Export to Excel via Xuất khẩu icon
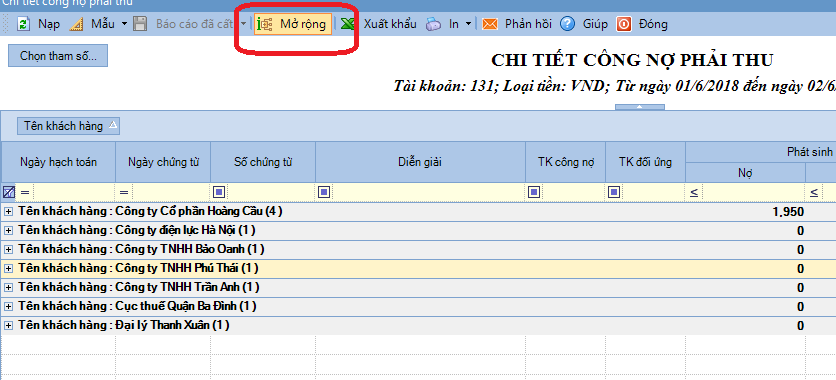 [348, 24]
